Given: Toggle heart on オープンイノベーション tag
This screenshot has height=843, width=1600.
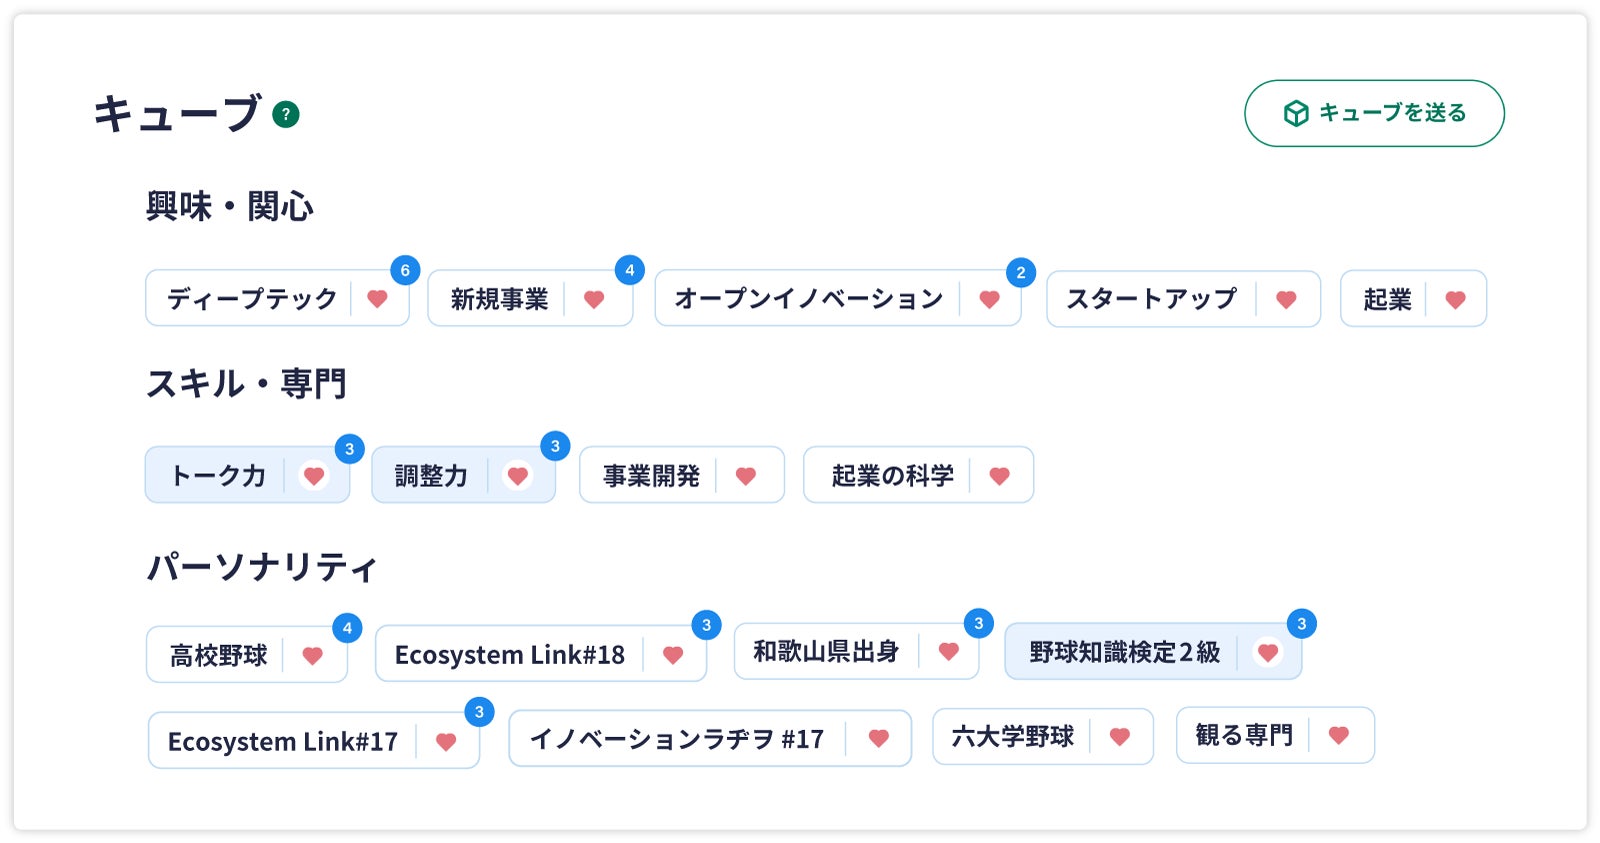Looking at the screenshot, I should (990, 299).
